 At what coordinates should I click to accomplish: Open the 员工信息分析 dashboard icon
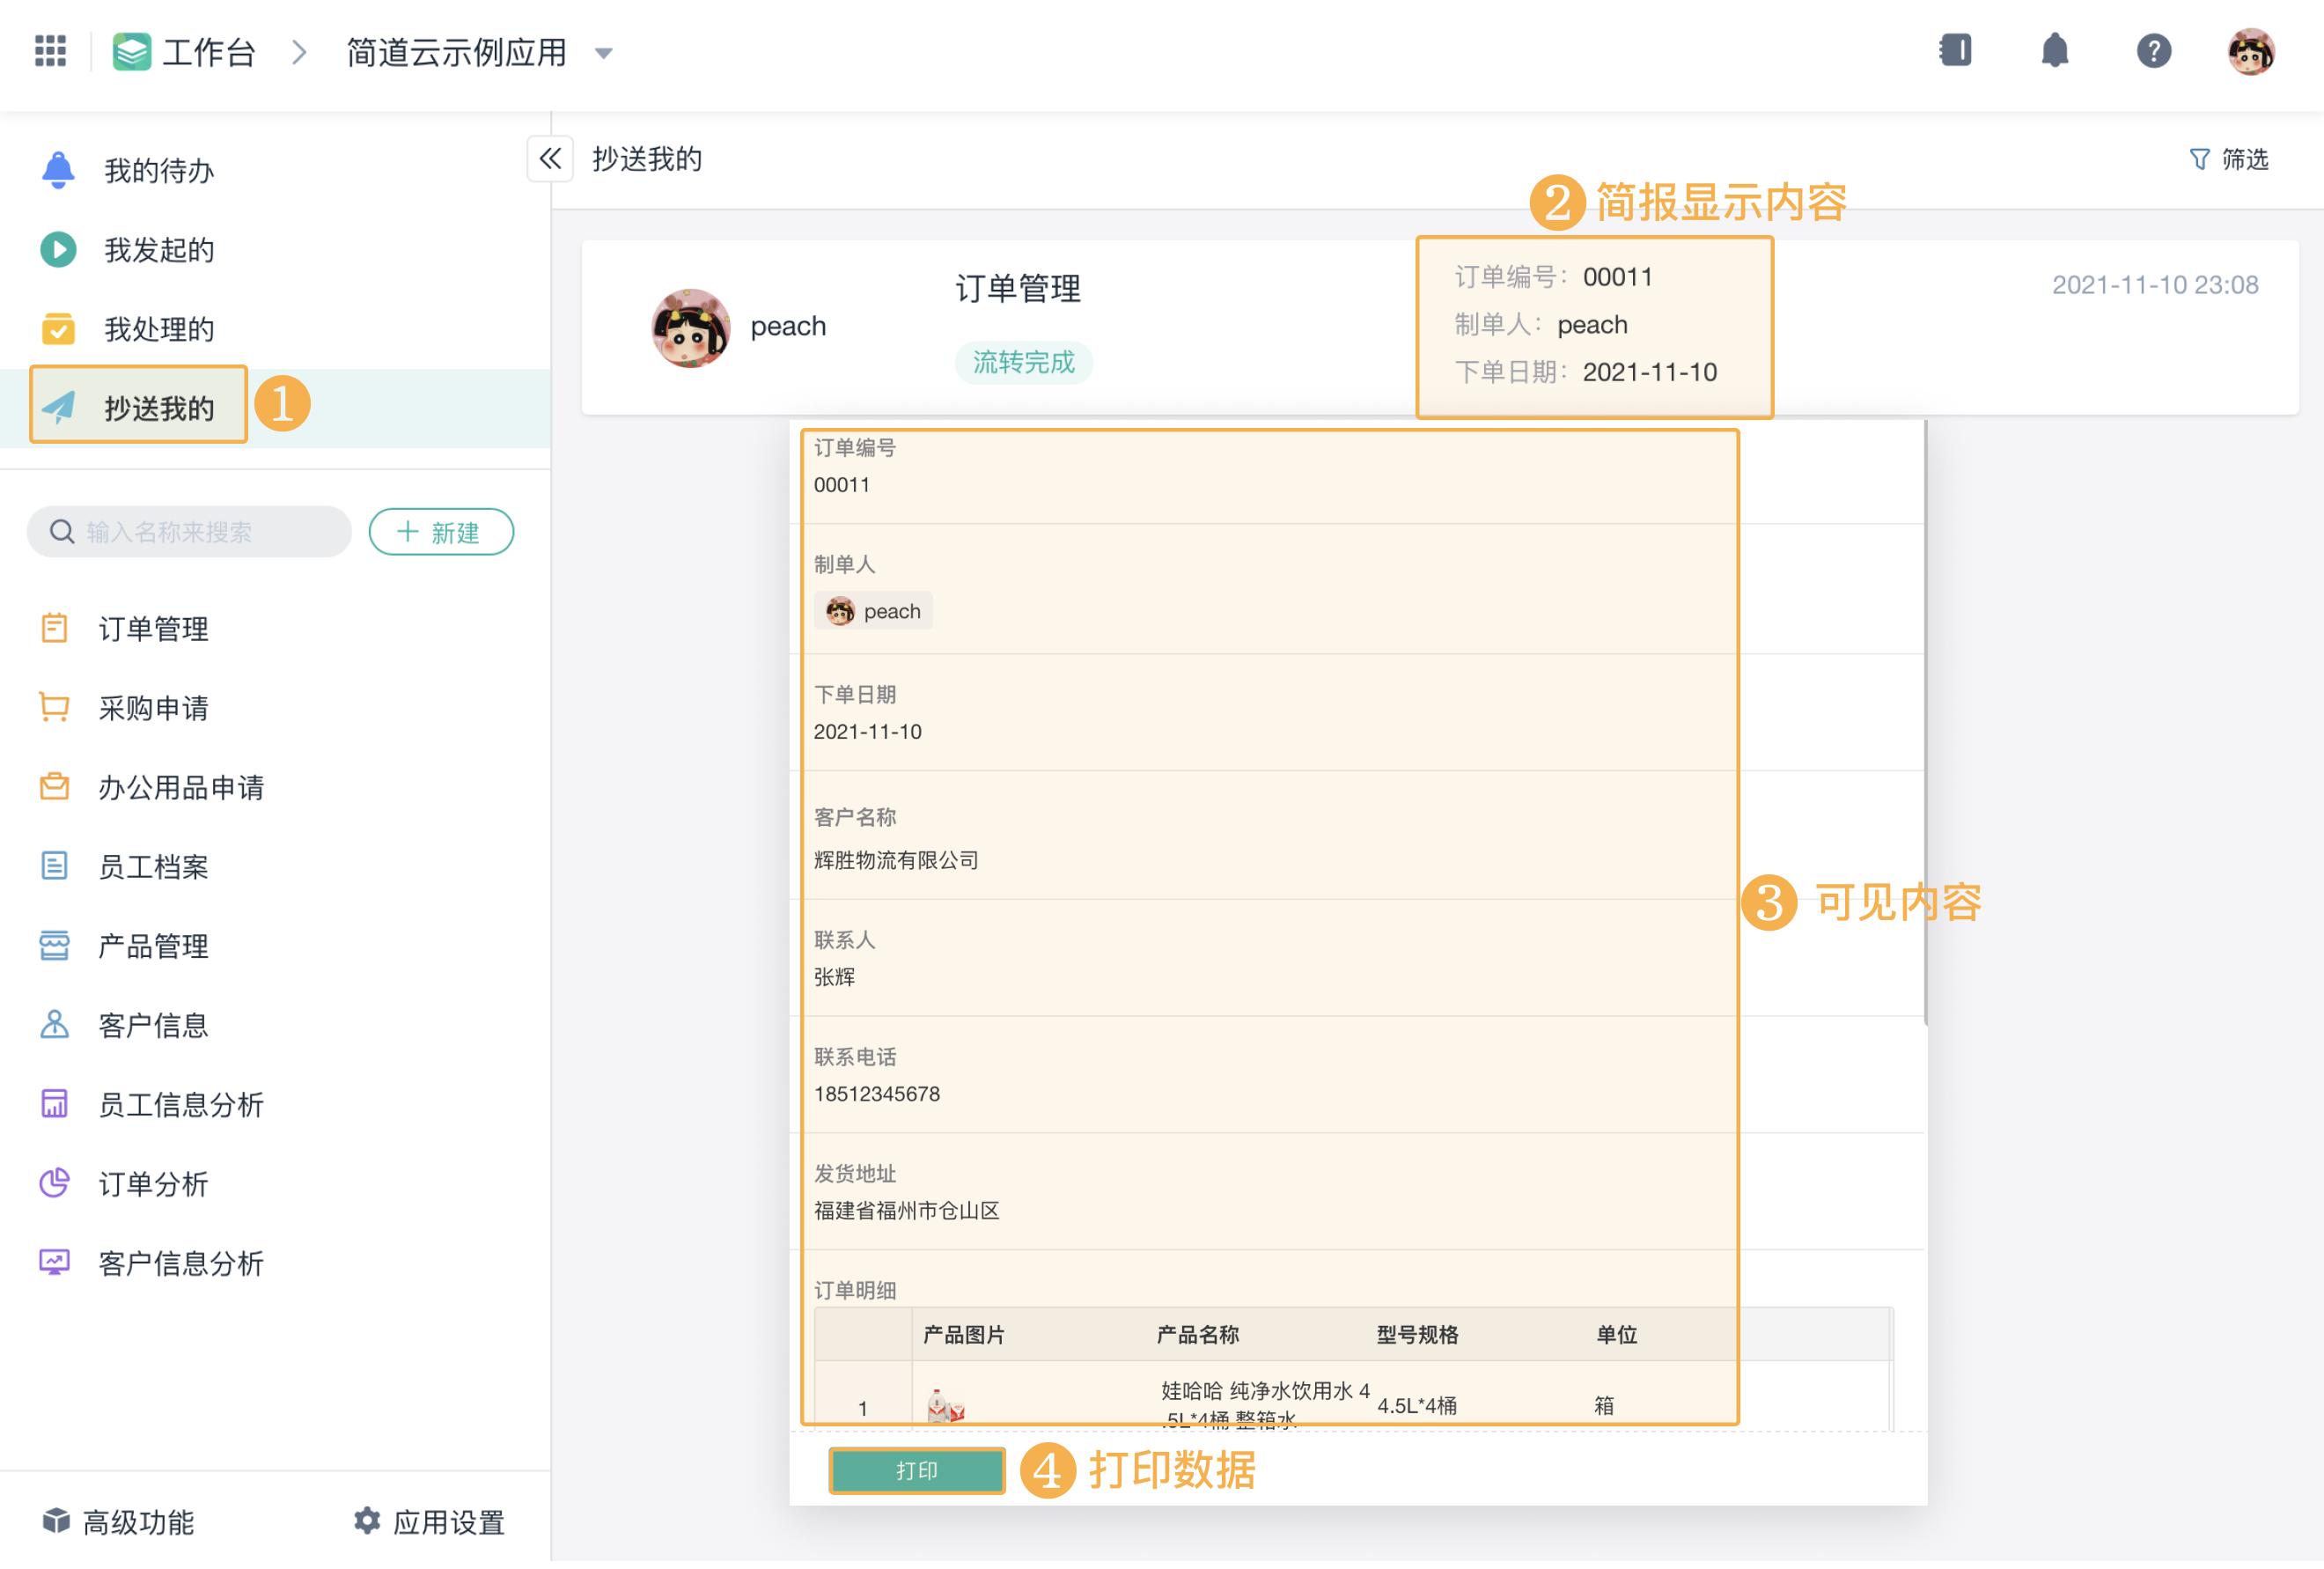[55, 1104]
